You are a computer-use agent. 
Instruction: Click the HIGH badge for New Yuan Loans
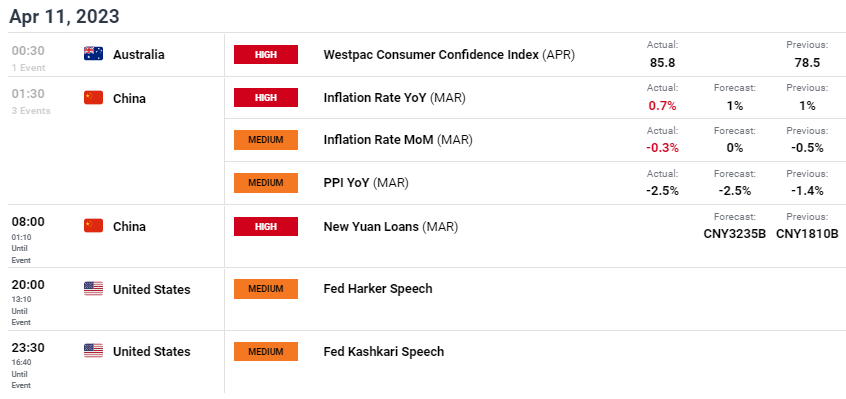pos(265,226)
